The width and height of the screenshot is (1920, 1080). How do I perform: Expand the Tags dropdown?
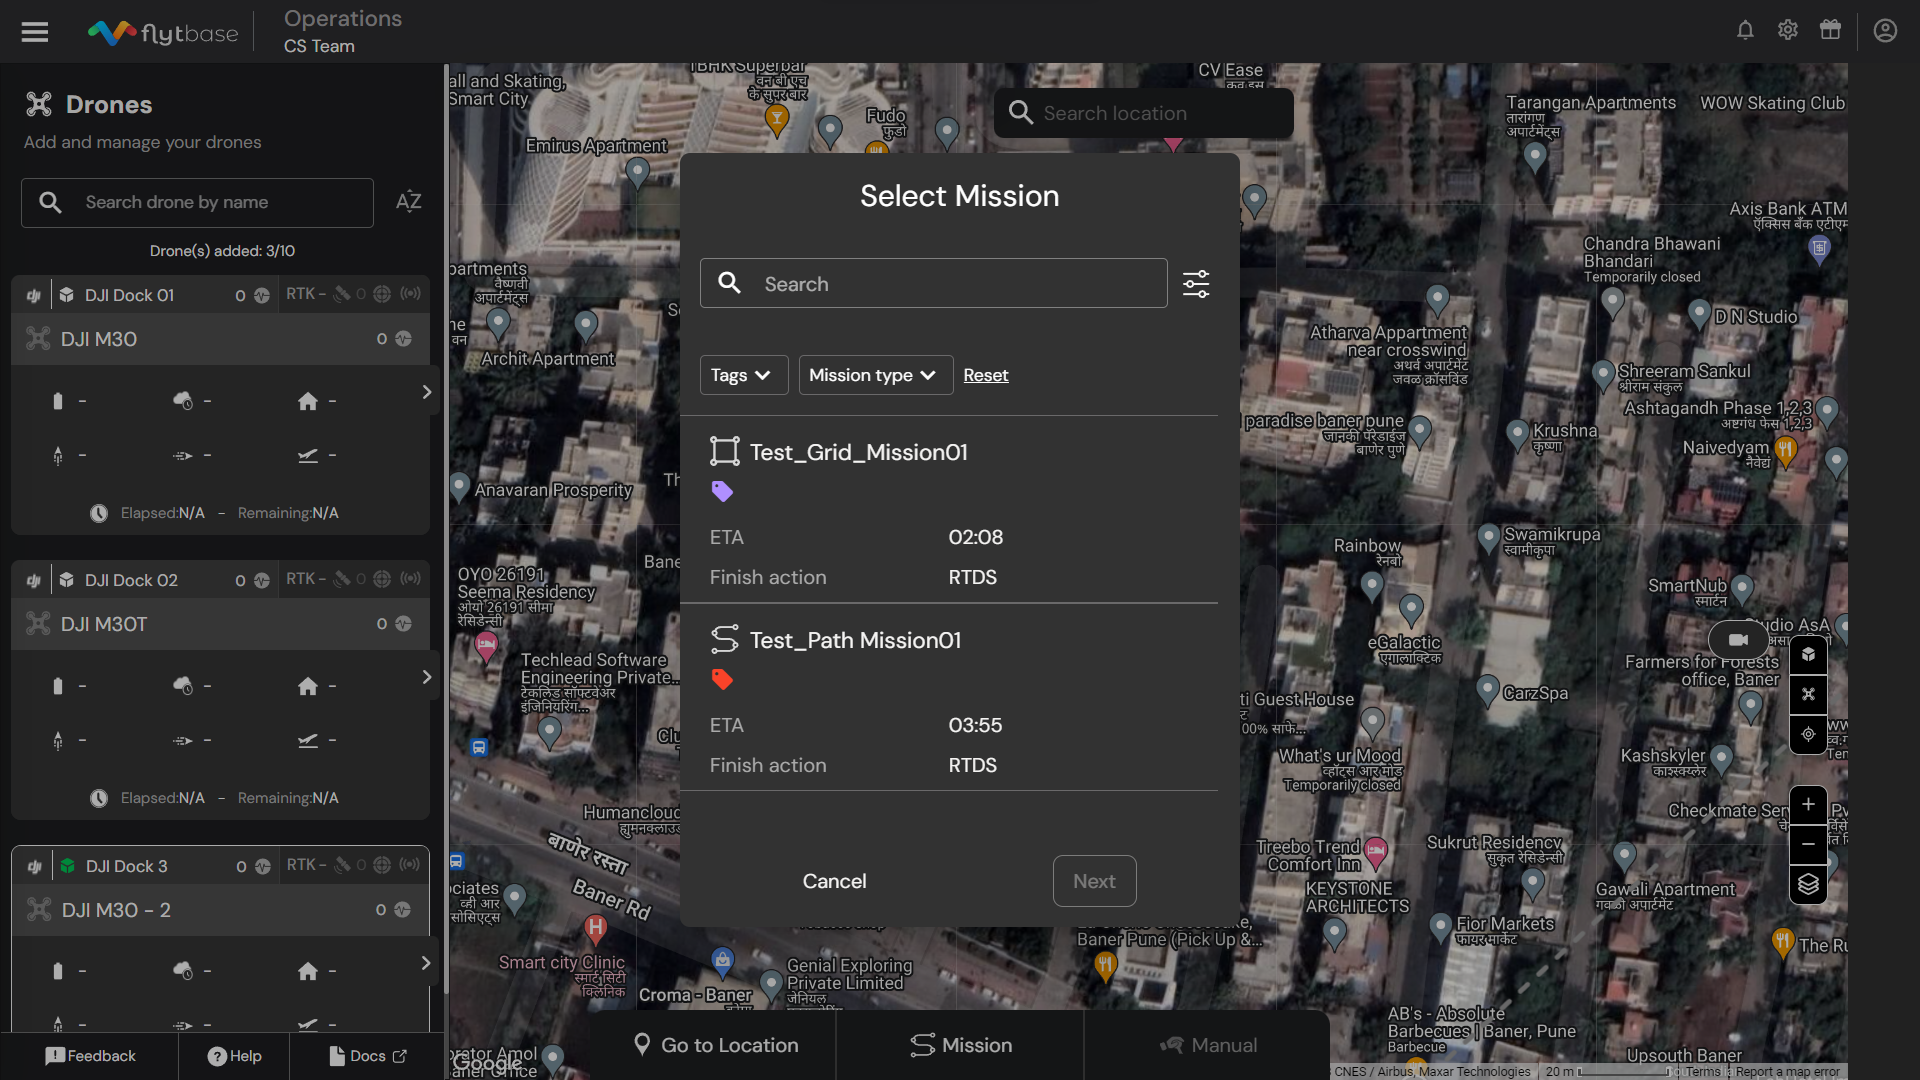[742, 375]
